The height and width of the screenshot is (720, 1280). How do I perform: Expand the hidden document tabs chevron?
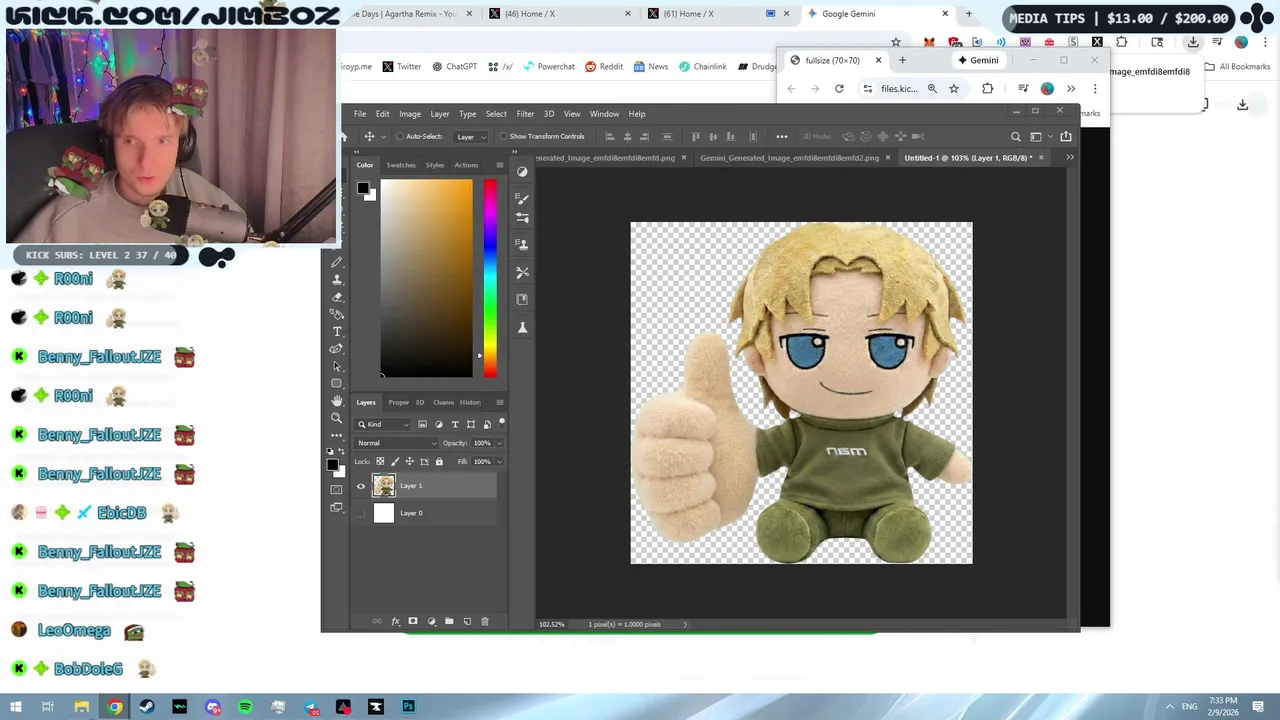(x=1070, y=157)
